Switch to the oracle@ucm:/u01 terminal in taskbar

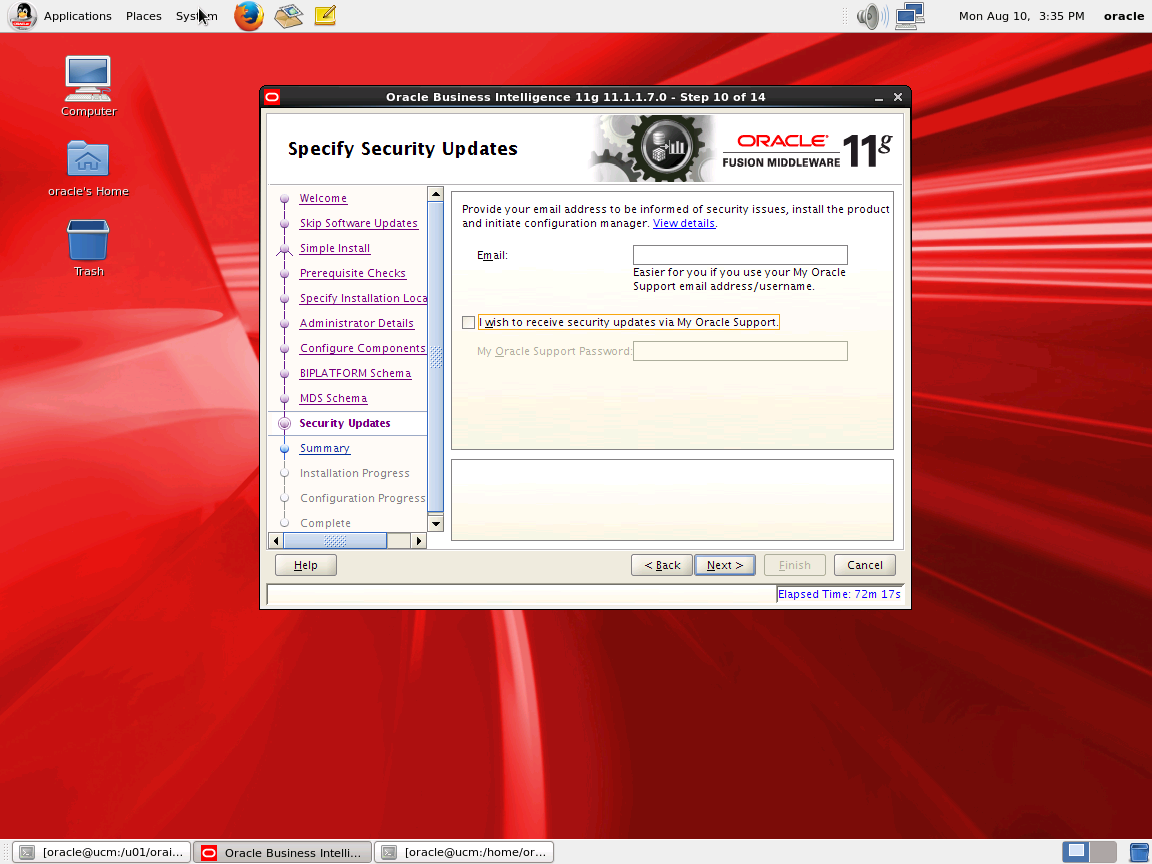point(103,852)
